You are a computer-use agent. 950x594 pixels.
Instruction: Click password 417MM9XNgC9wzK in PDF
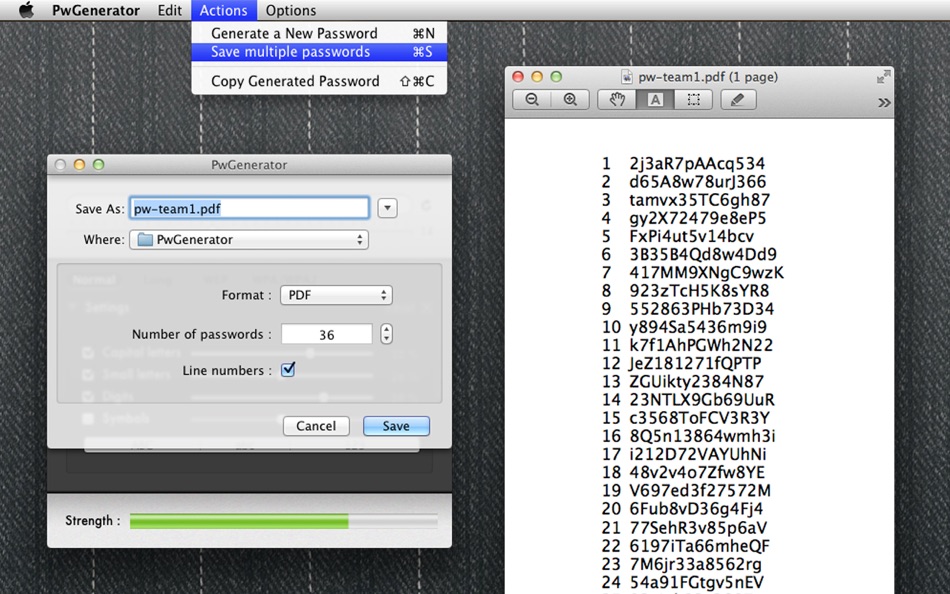(x=706, y=273)
